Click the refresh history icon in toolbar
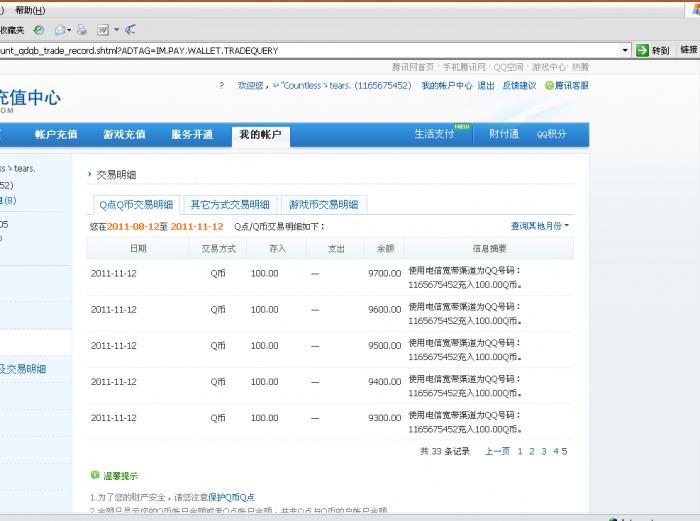Screen dimensions: 700x521 click(x=39, y=30)
